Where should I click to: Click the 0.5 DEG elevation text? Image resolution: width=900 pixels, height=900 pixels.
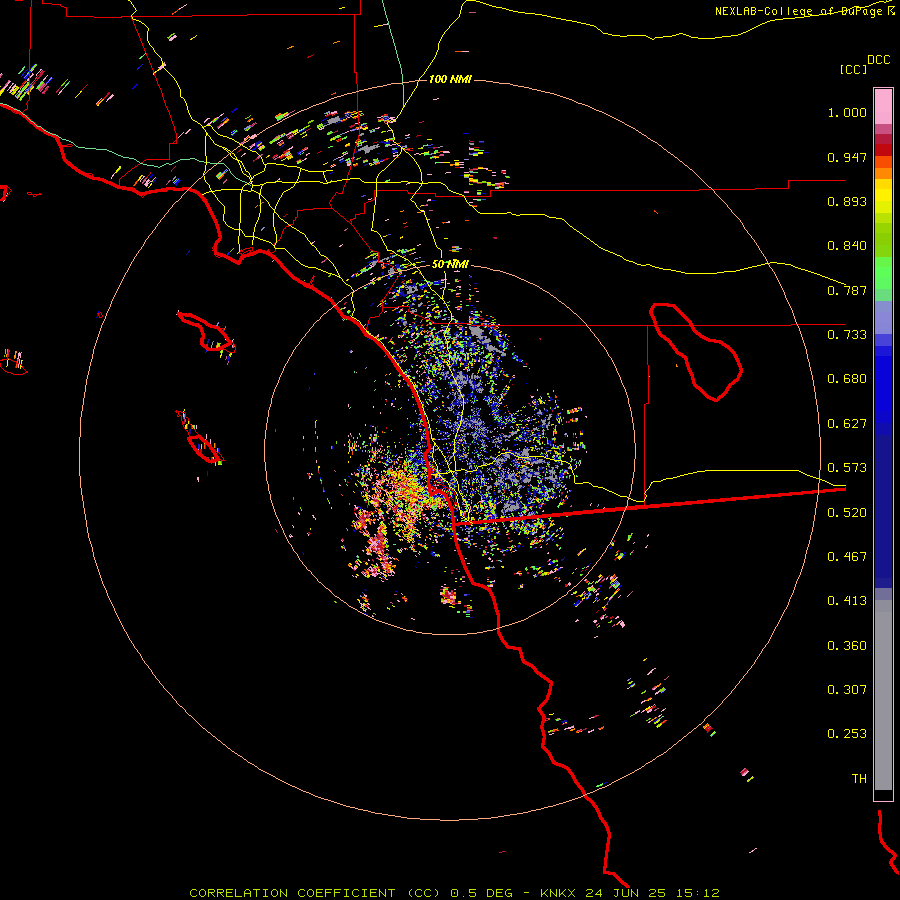pyautogui.click(x=481, y=893)
